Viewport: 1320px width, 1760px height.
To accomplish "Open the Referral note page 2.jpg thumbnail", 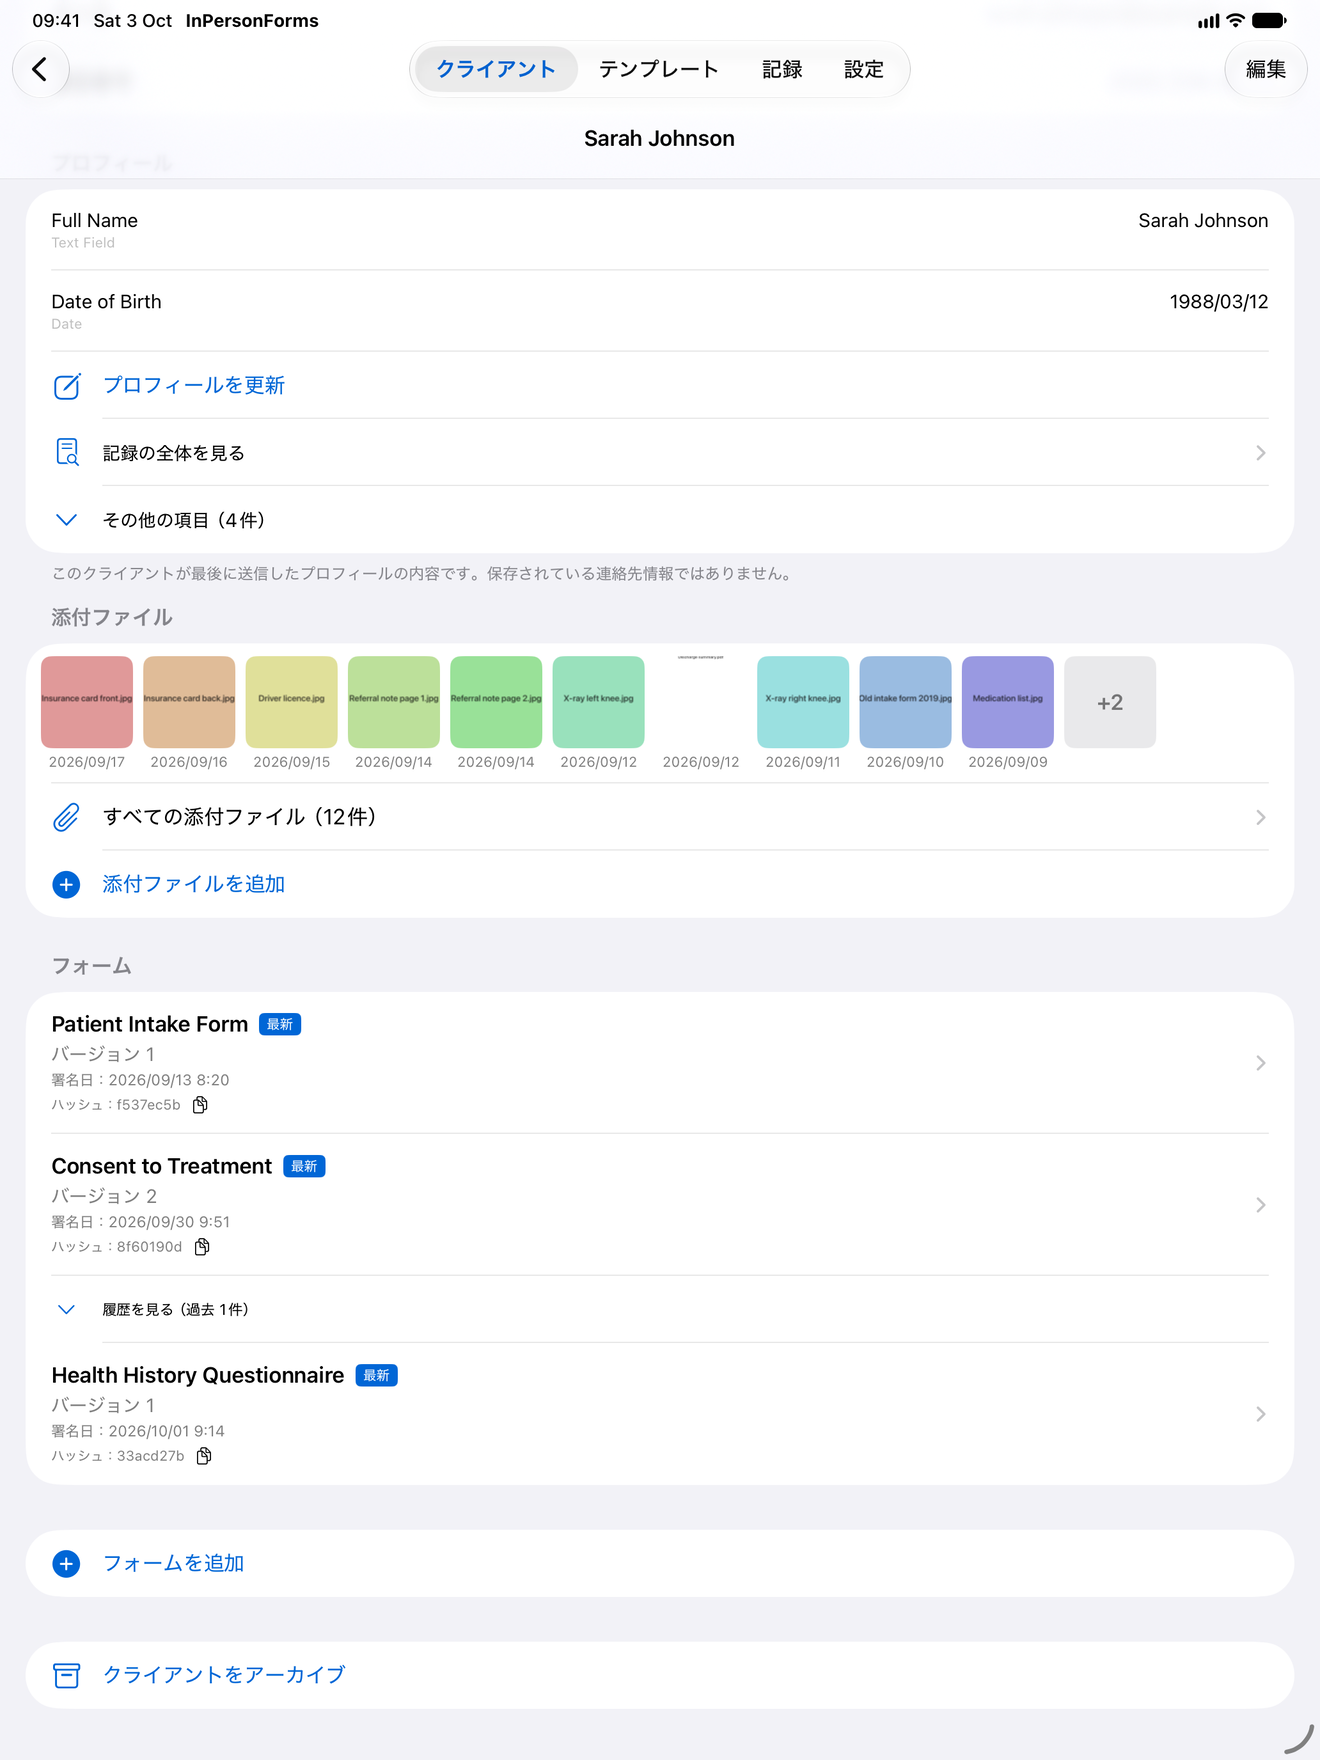I will click(x=496, y=702).
